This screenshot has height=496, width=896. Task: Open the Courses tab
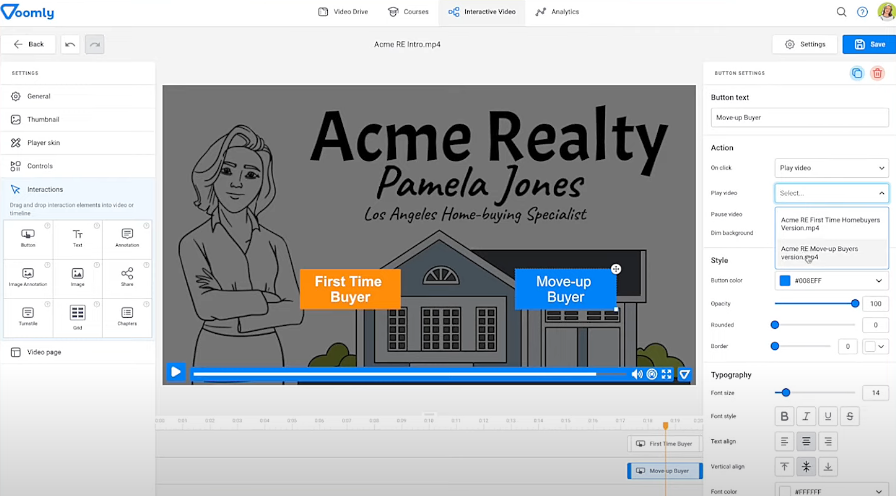[410, 12]
